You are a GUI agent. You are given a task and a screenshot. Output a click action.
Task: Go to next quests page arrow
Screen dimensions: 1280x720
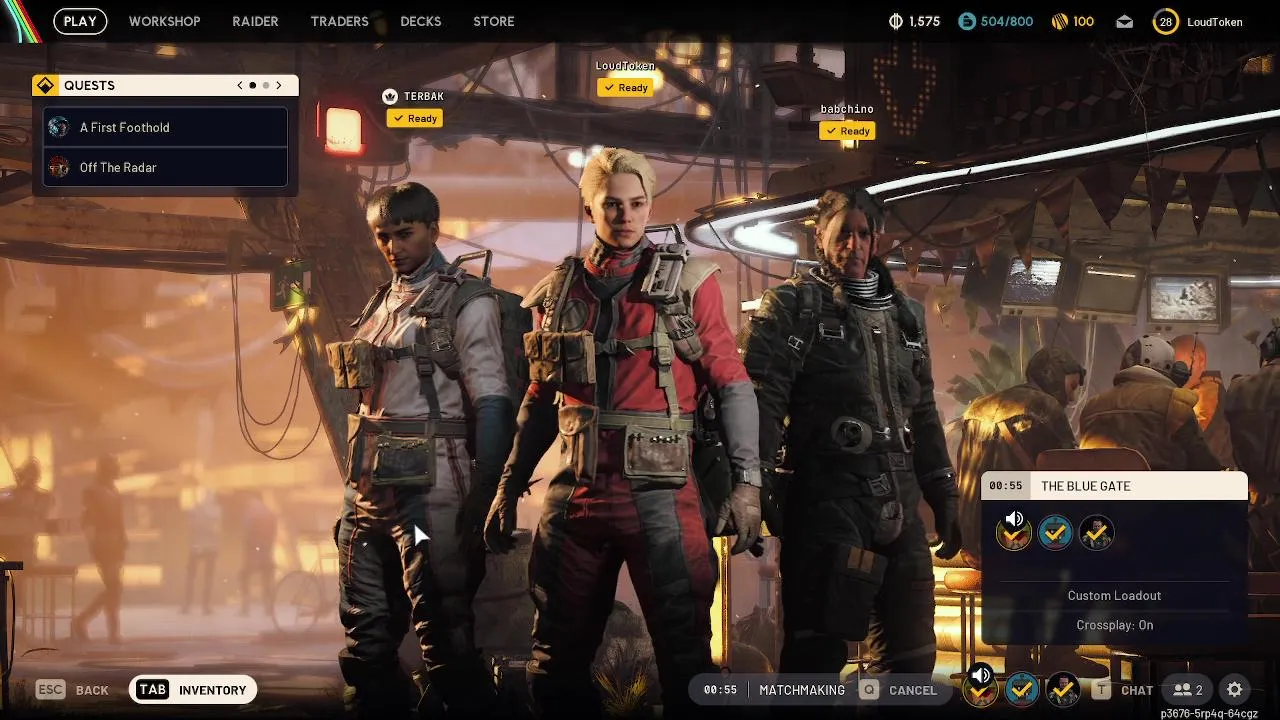pyautogui.click(x=279, y=86)
